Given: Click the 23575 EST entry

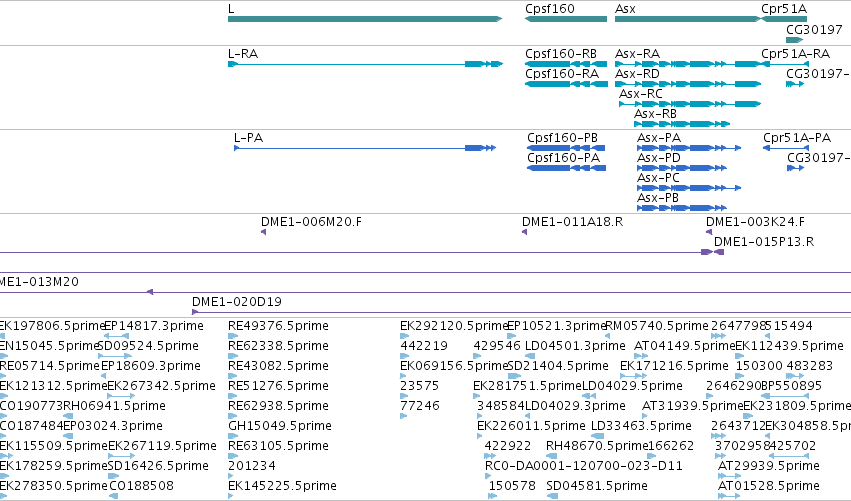Looking at the screenshot, I should tap(420, 386).
